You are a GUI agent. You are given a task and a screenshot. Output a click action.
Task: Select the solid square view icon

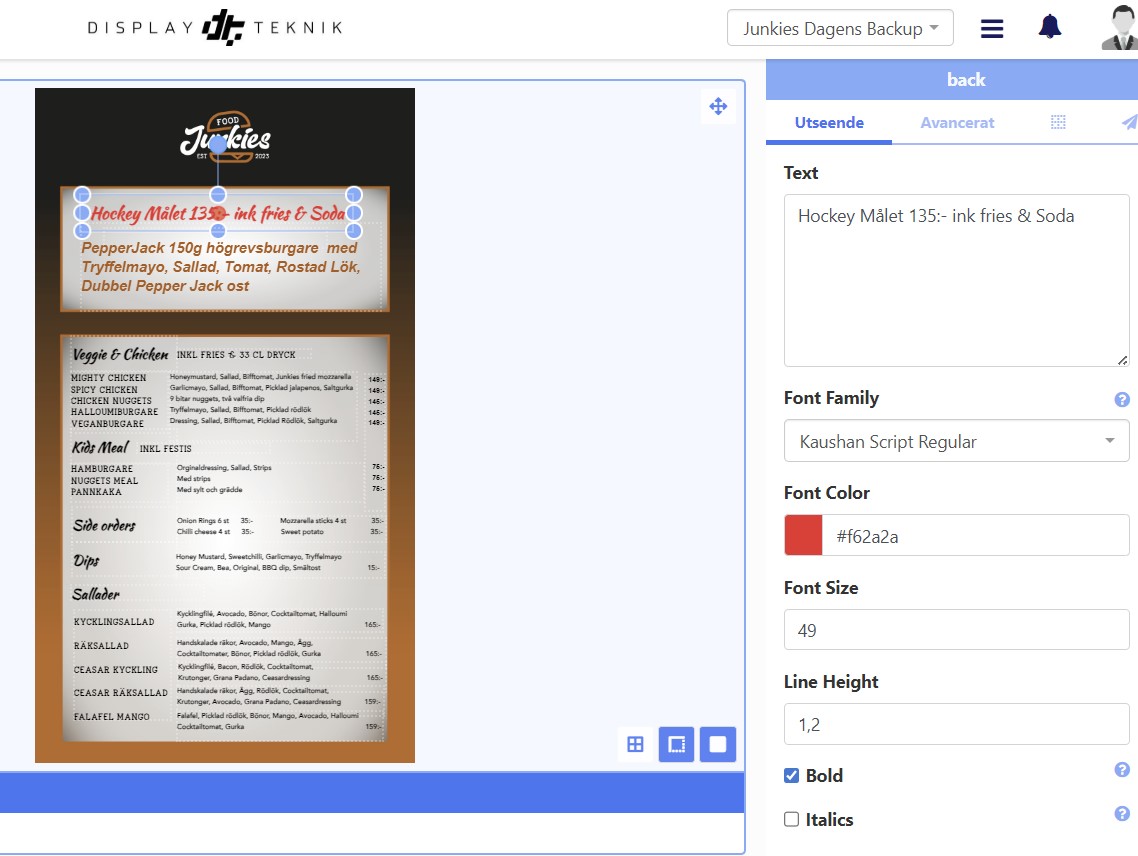coord(718,744)
